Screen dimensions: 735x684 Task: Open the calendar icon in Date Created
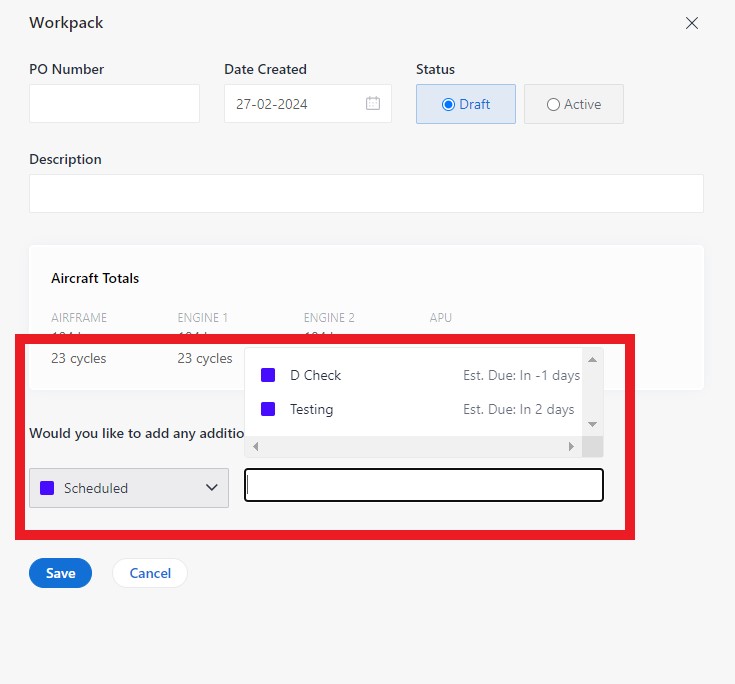point(372,104)
